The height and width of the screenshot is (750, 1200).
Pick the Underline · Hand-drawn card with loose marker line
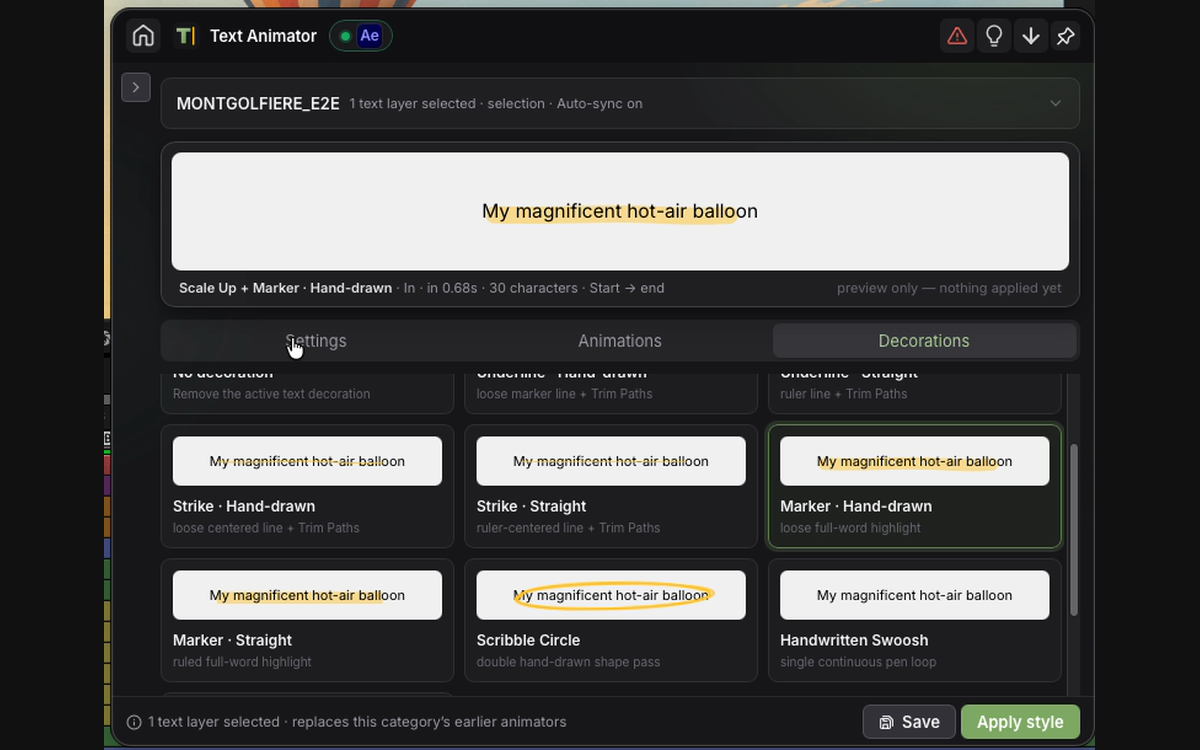611,393
